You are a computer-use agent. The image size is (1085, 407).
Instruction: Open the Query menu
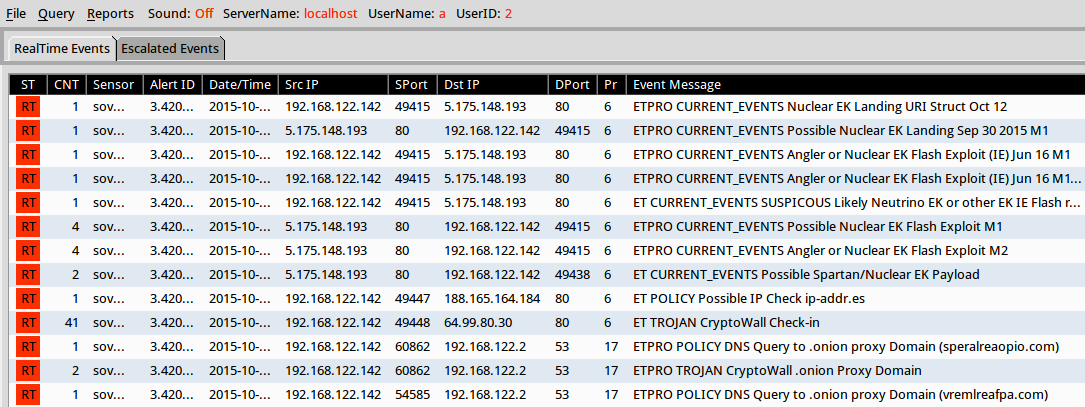(56, 14)
